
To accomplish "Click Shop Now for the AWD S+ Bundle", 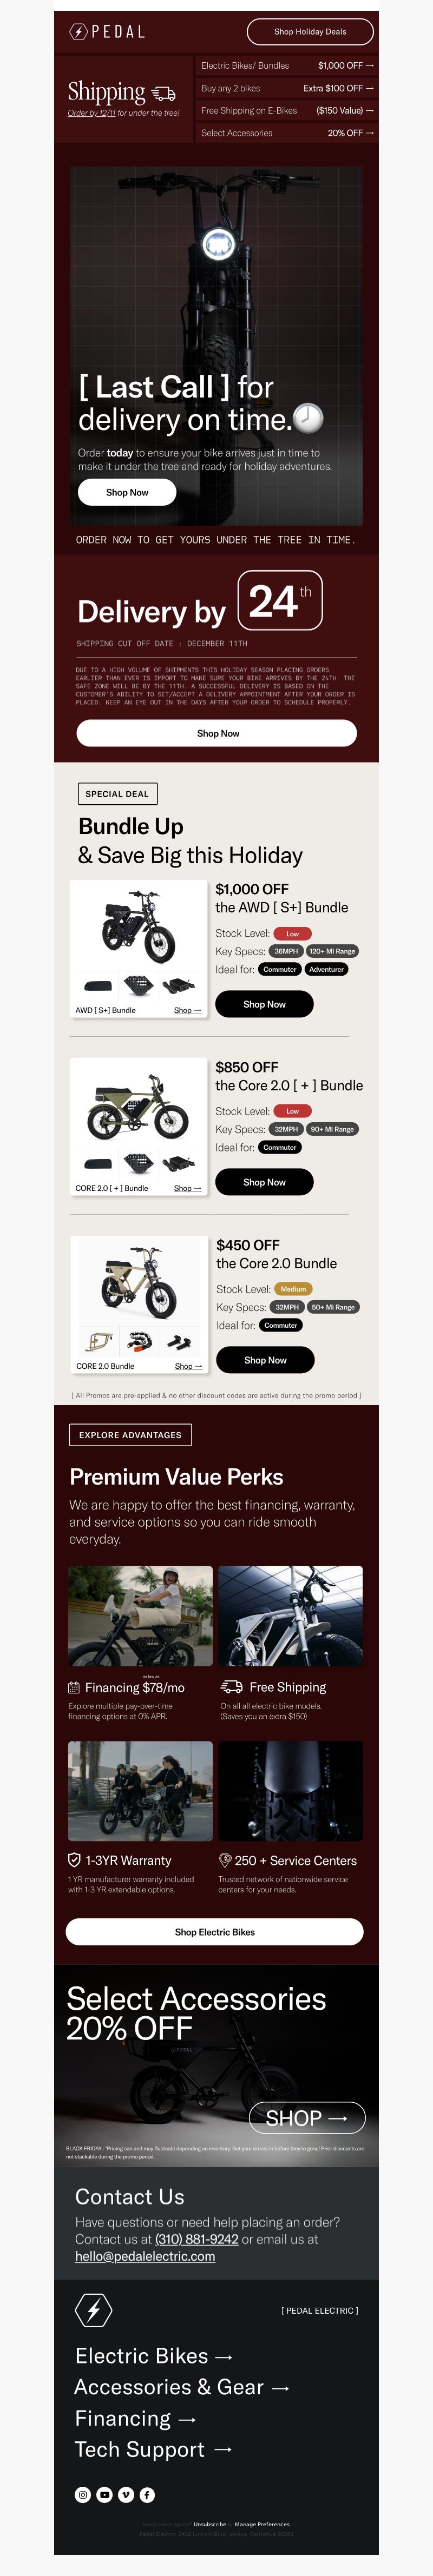I will click(x=264, y=1004).
